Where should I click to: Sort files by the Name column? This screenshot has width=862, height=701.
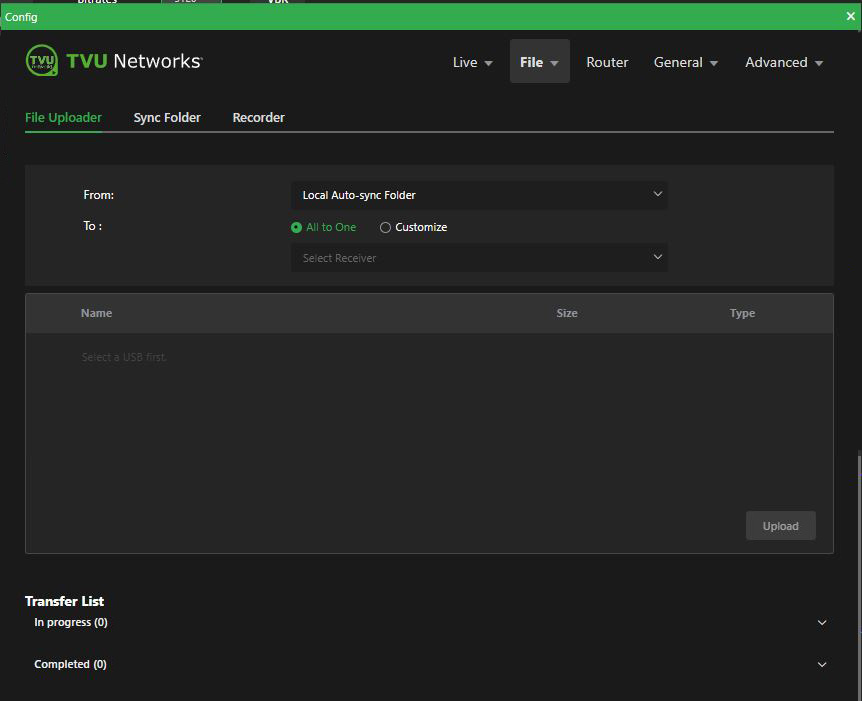coord(96,313)
